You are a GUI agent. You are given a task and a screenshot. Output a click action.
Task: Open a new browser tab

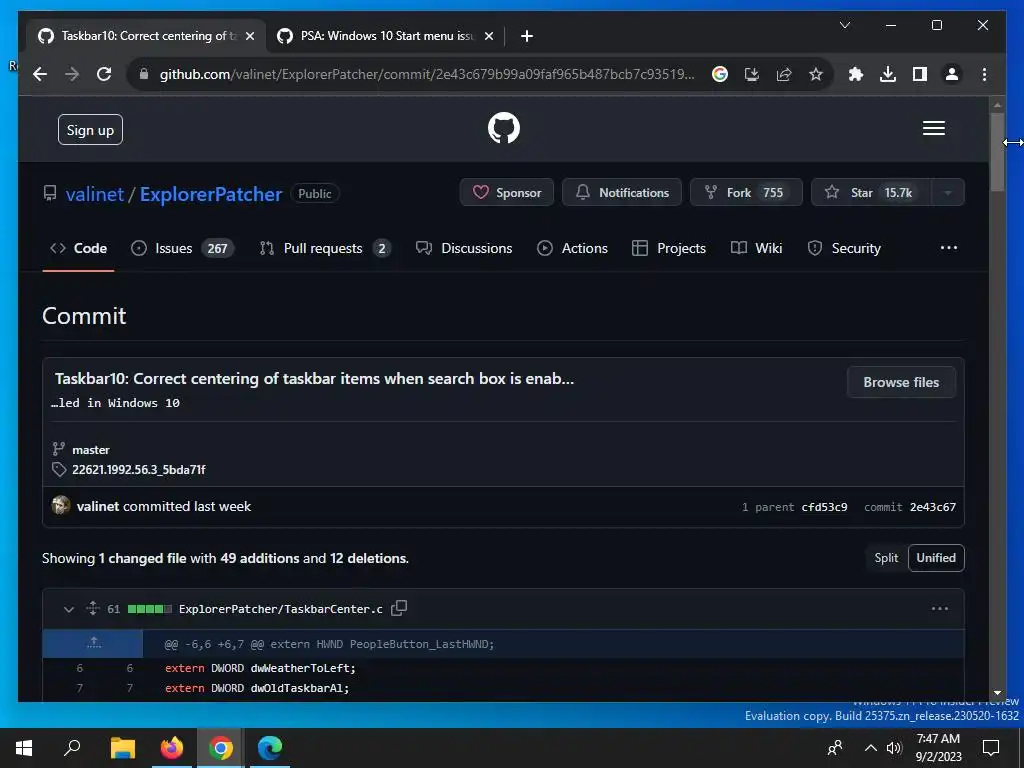pos(527,36)
